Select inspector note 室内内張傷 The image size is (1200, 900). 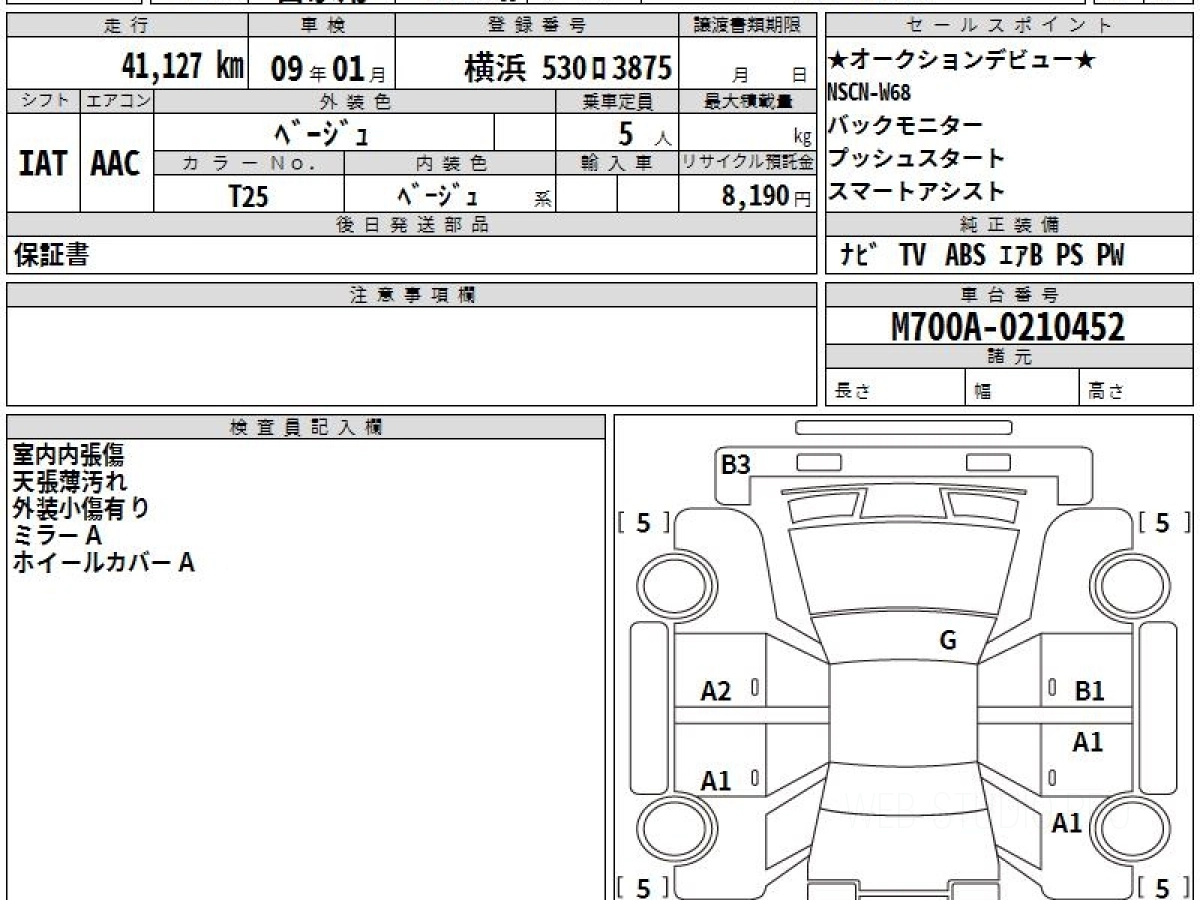point(68,456)
